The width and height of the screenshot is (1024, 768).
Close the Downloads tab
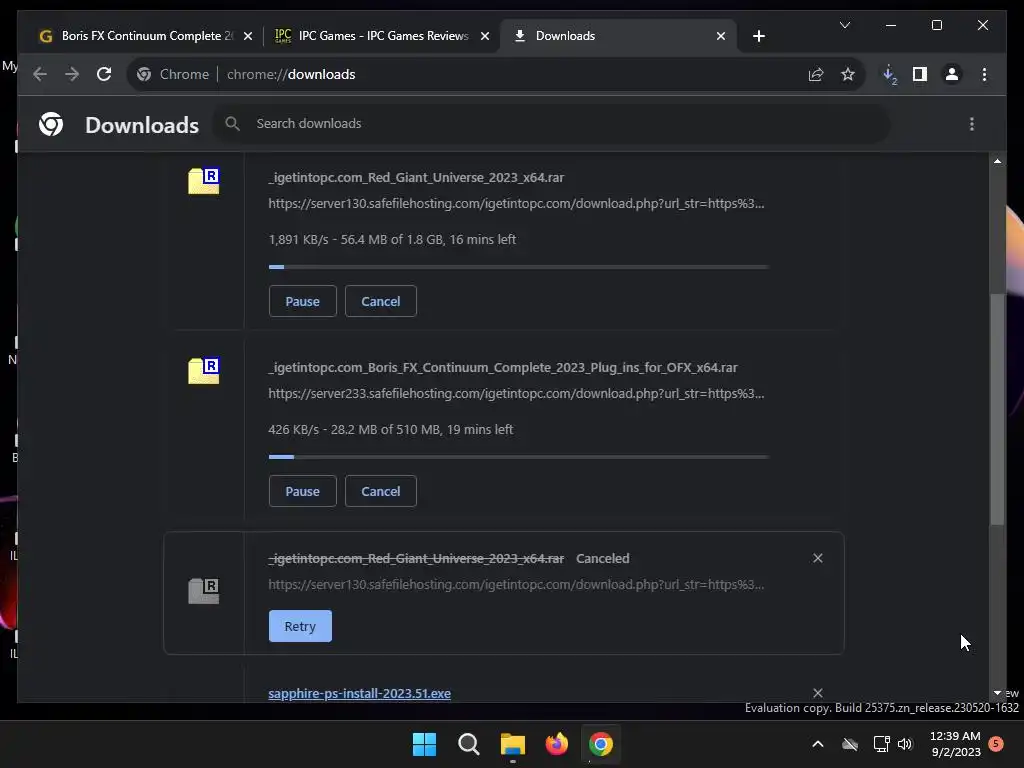tap(721, 37)
